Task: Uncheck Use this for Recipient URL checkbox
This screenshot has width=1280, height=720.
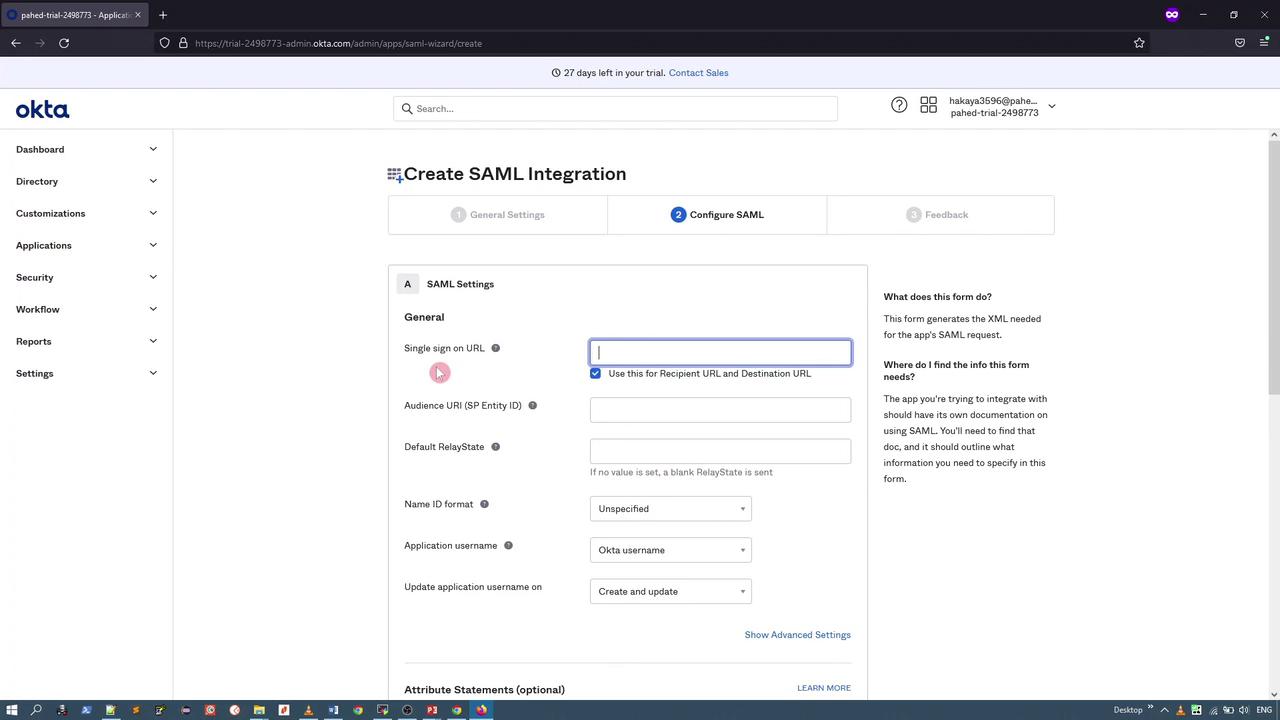Action: pos(596,373)
